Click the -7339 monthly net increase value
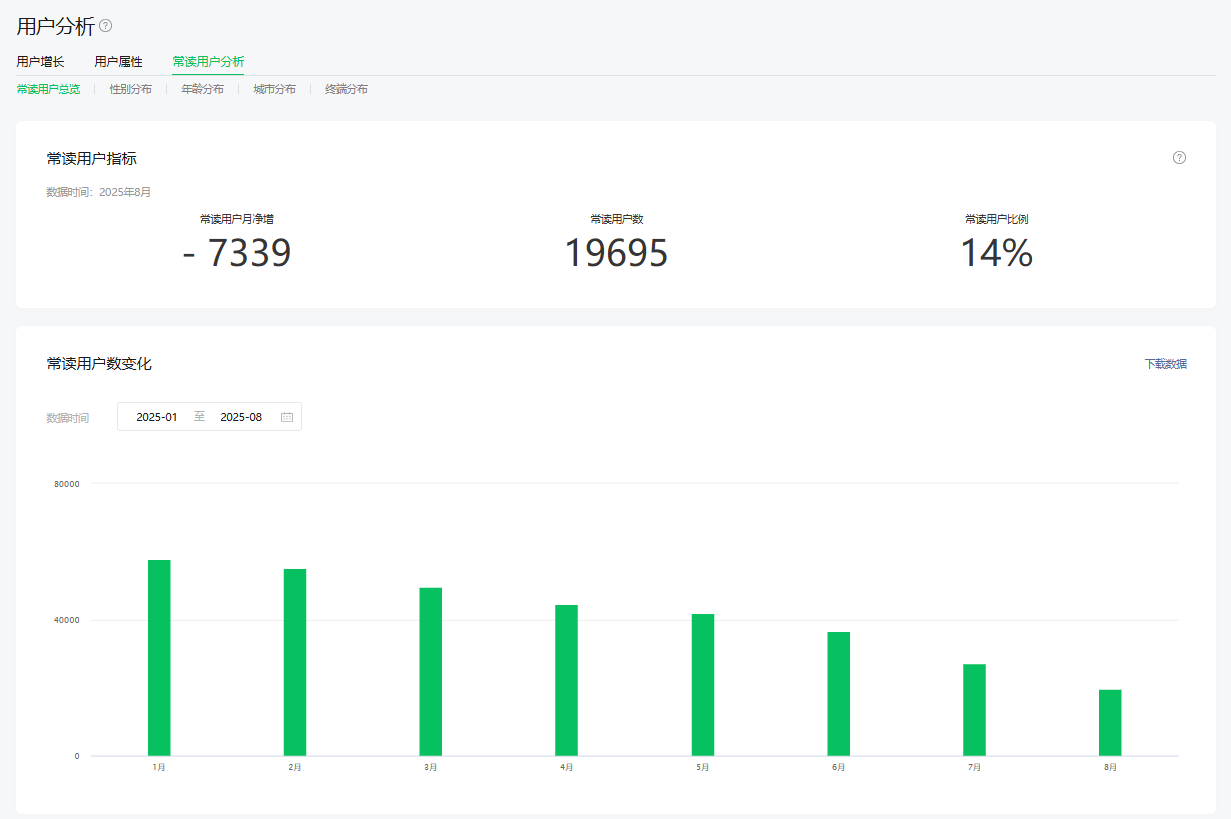The height and width of the screenshot is (819, 1231). pyautogui.click(x=237, y=254)
